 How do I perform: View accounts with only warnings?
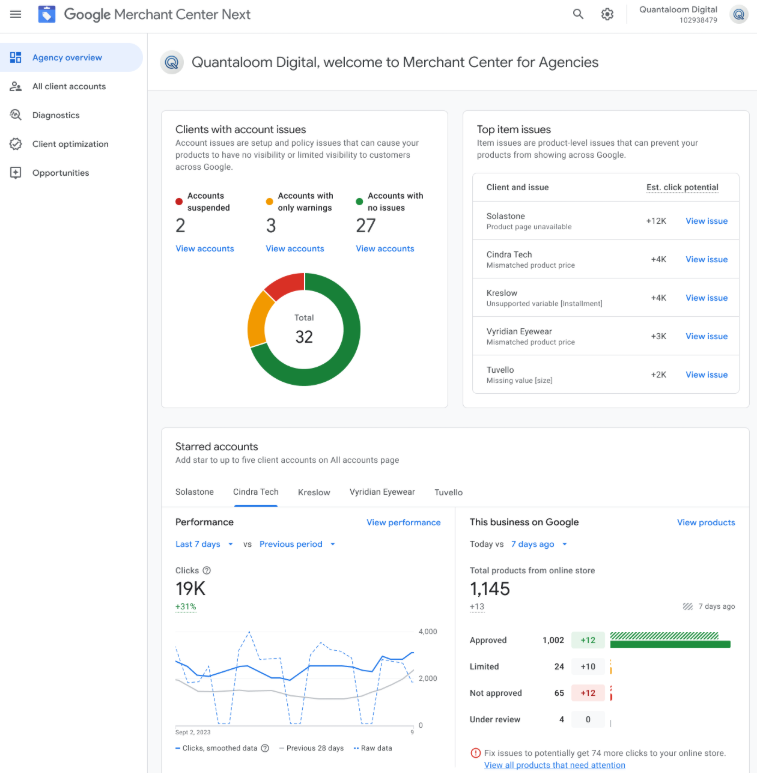[295, 248]
